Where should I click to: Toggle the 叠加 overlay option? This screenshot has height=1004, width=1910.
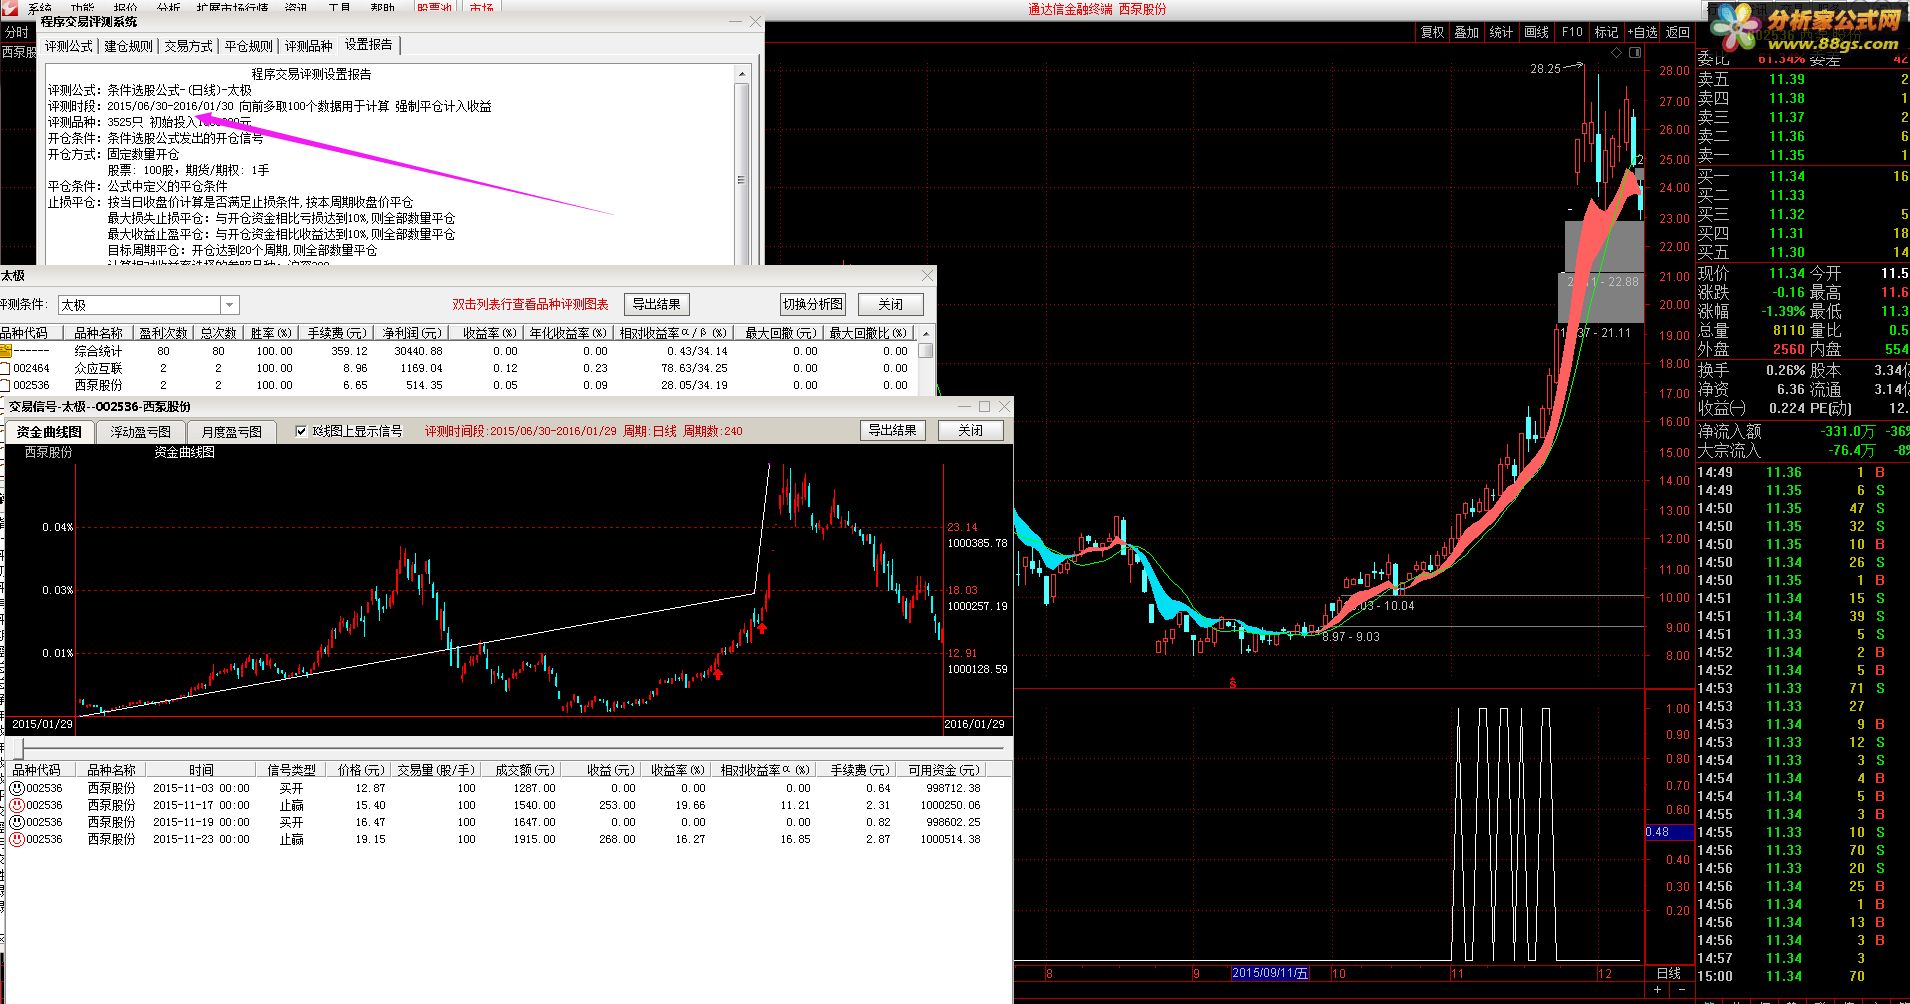pos(1467,32)
